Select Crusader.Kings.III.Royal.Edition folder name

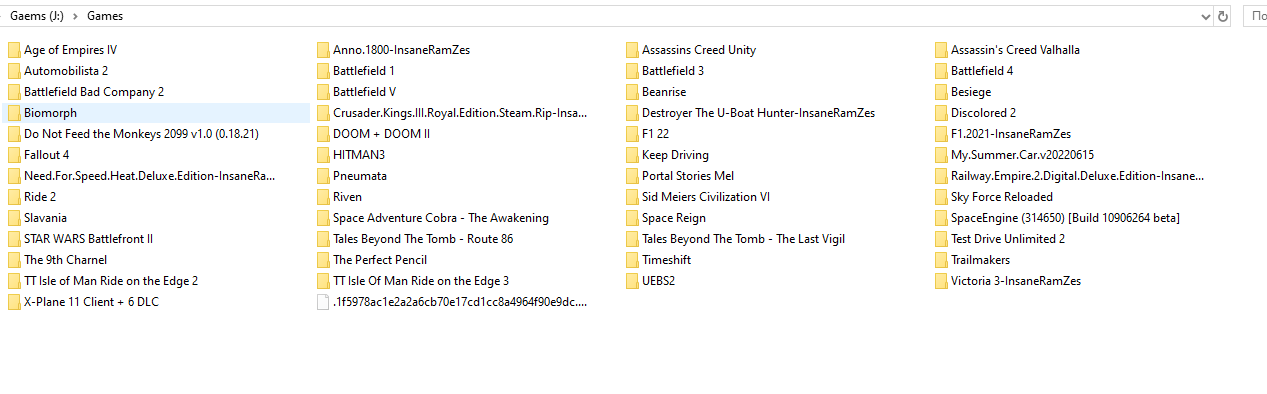pyautogui.click(x=460, y=113)
